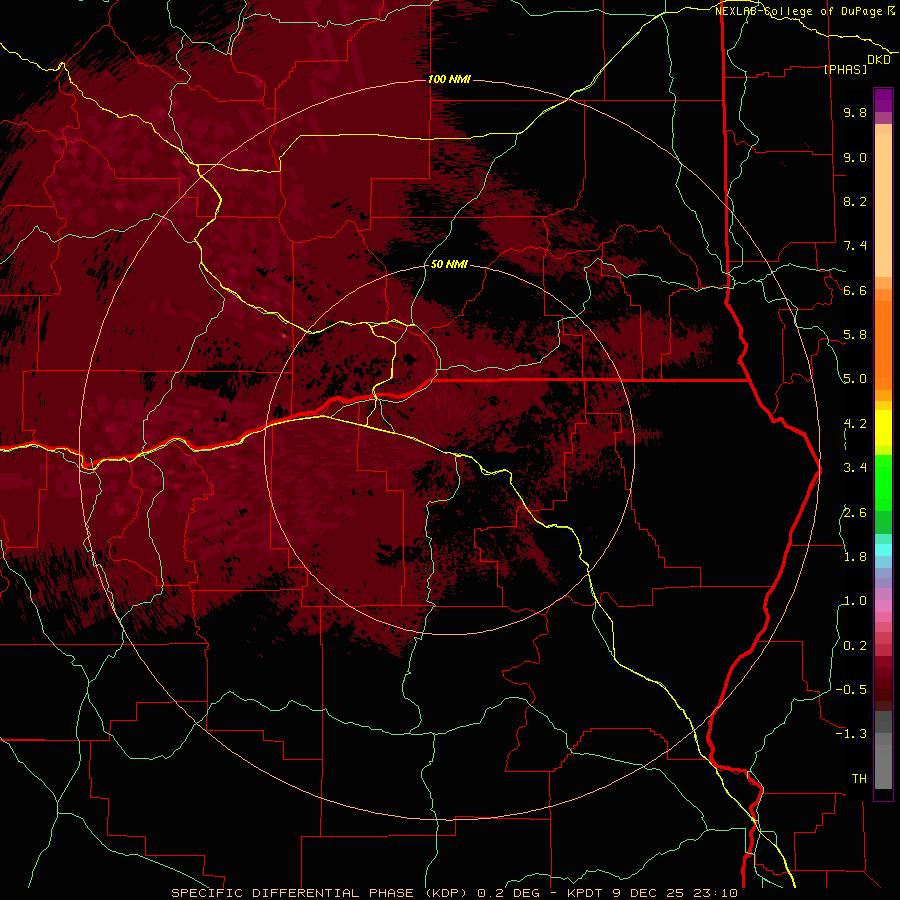Select the 5.8 legend value
This screenshot has width=900, height=900.
pos(855,335)
